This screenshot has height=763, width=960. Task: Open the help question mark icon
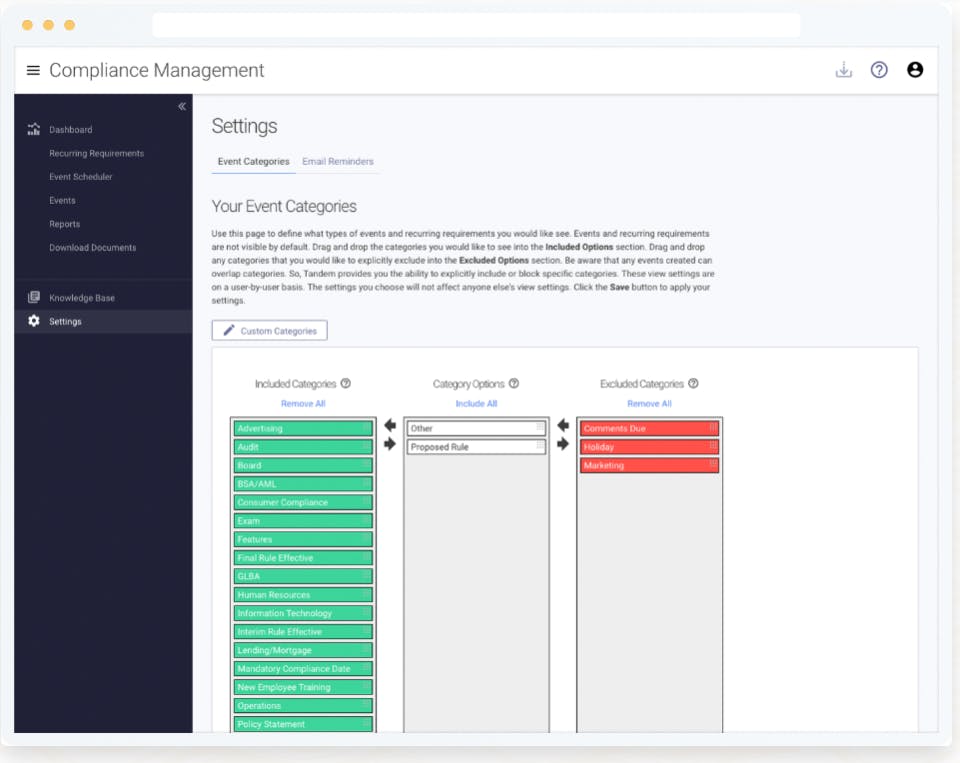(879, 70)
